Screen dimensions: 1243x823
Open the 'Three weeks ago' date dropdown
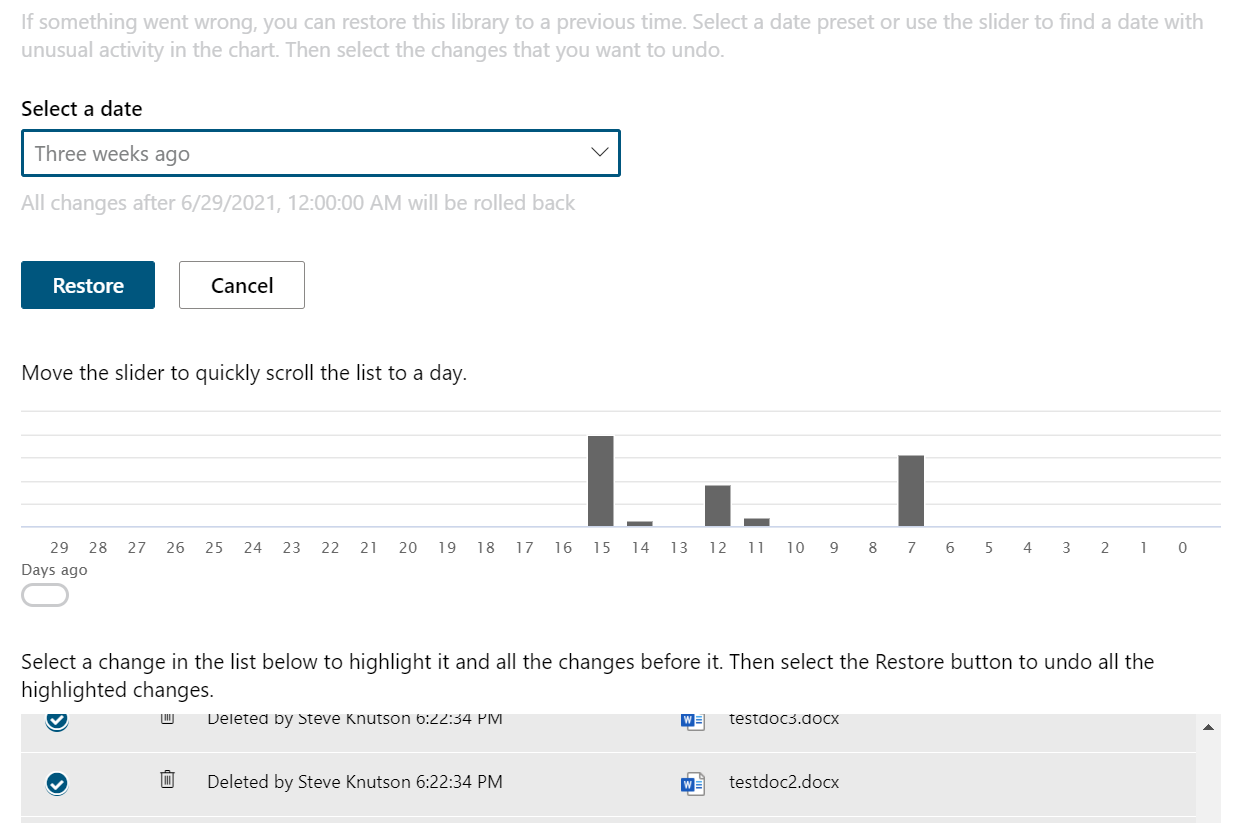[320, 153]
